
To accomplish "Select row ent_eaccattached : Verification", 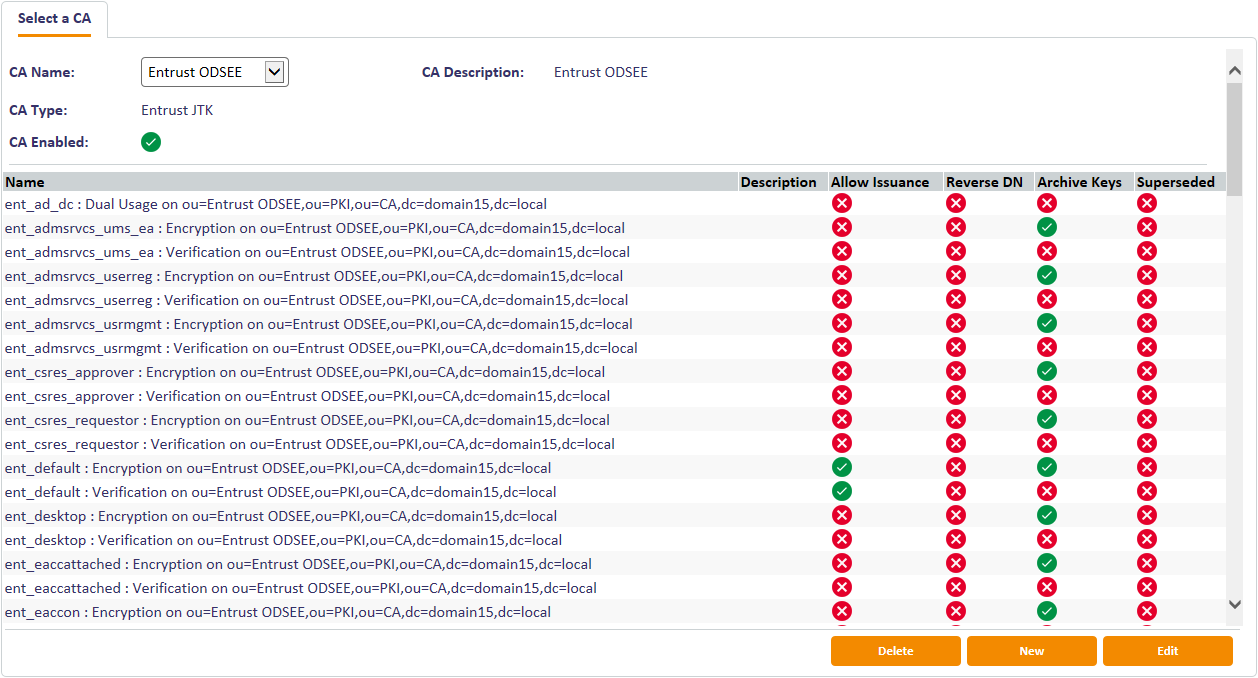I will coord(614,587).
